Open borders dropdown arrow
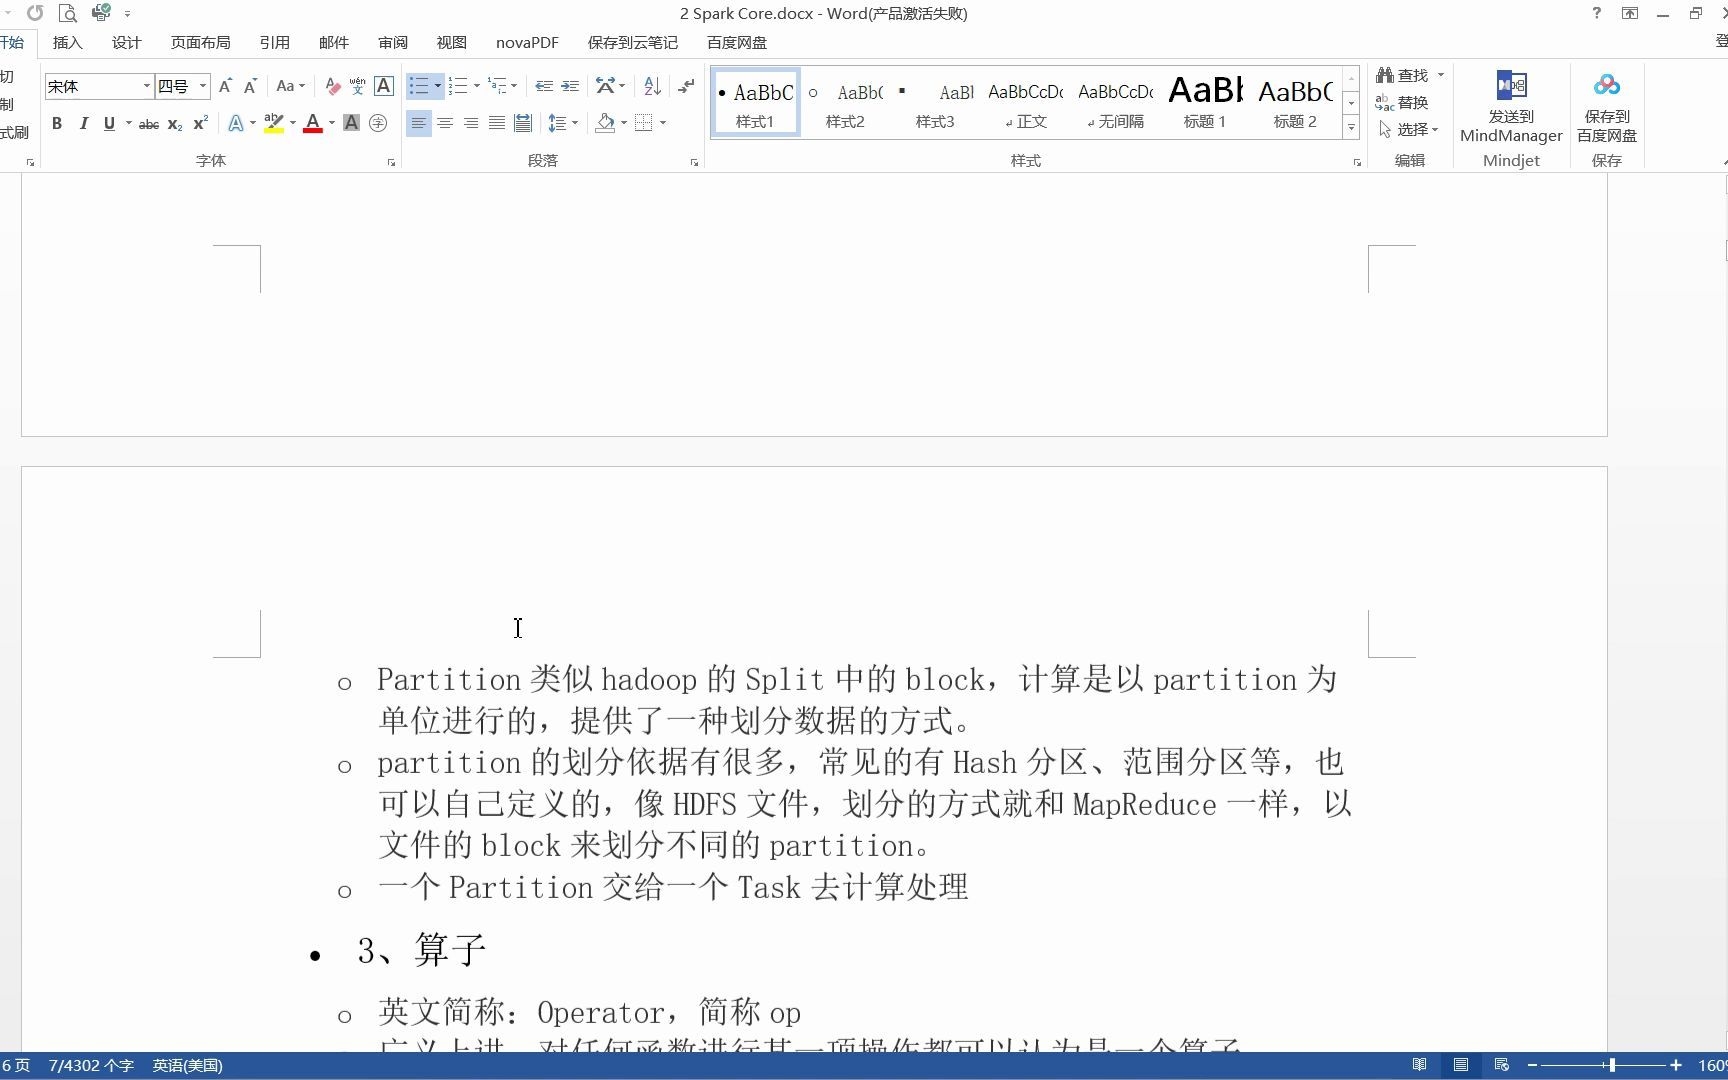This screenshot has height=1080, width=1728. click(663, 123)
